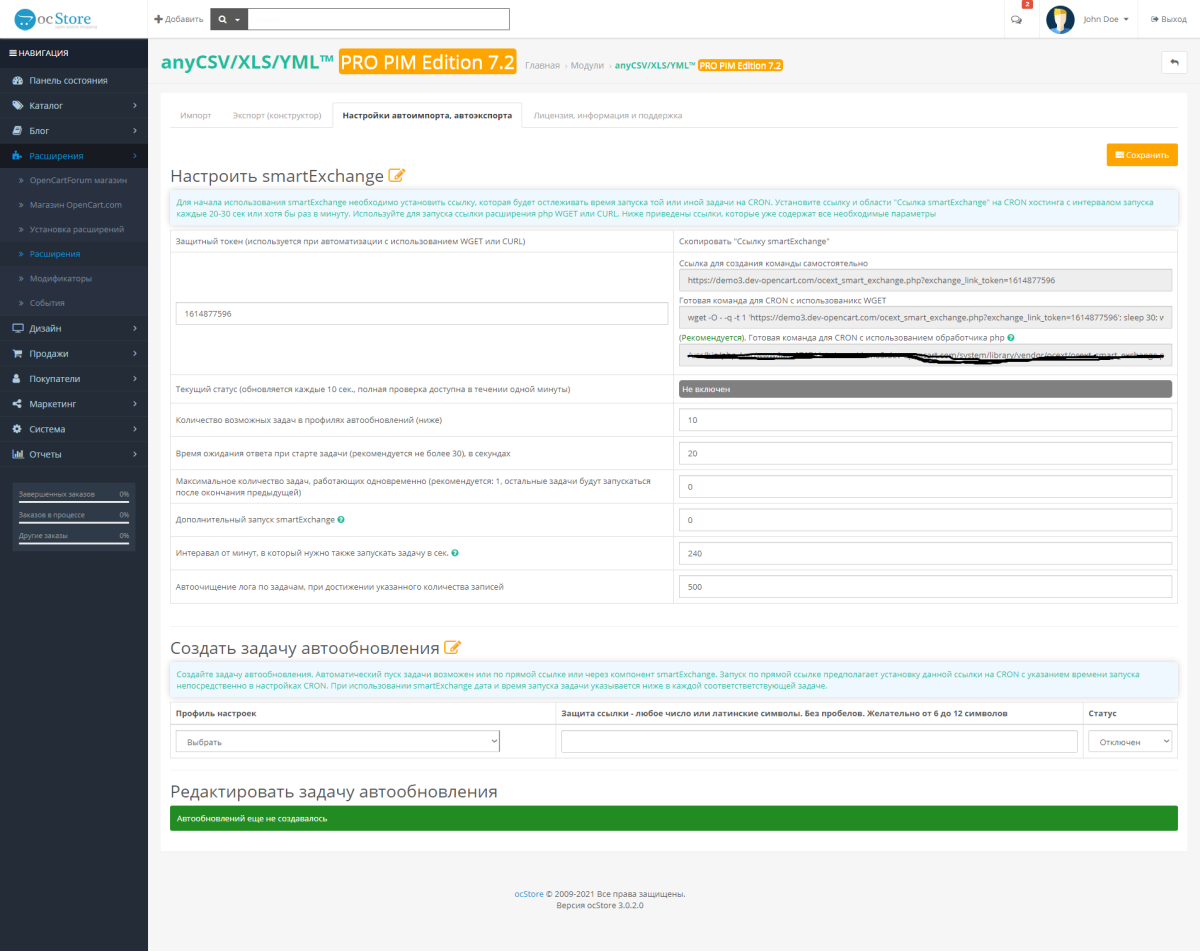
Task: Click the Добавить button
Action: pyautogui.click(x=178, y=19)
